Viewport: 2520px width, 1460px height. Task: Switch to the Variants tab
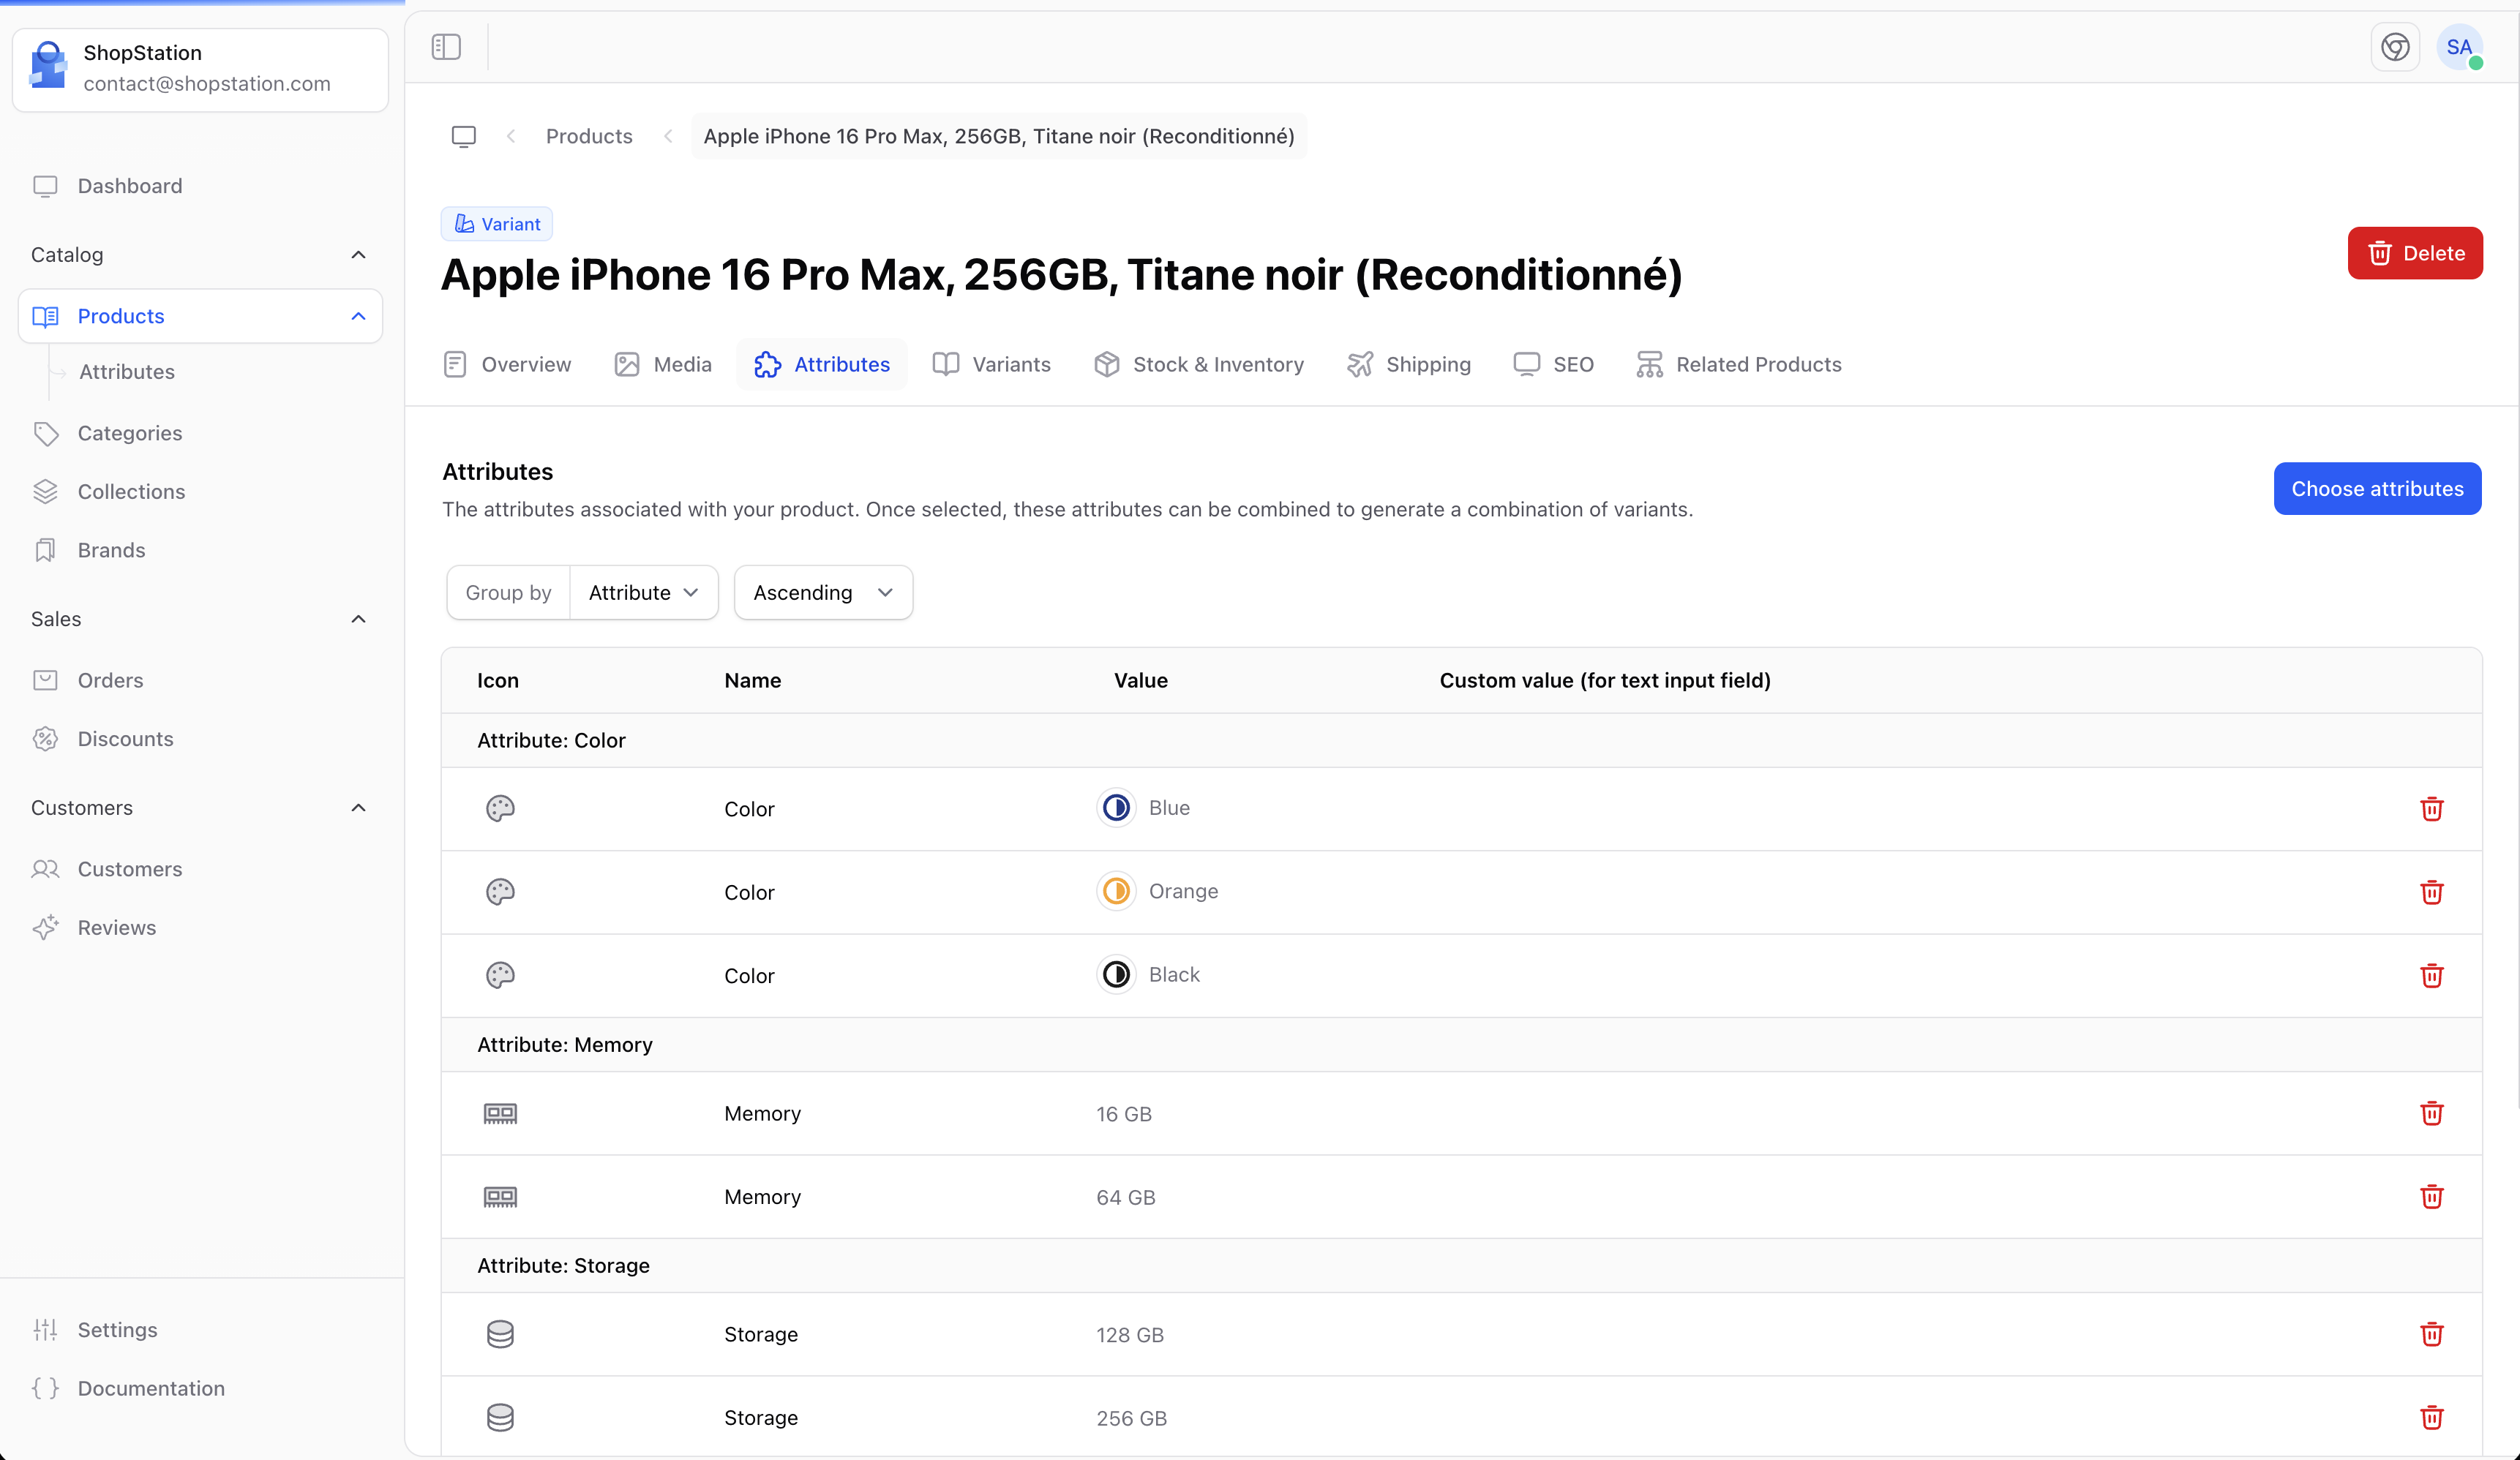(991, 364)
